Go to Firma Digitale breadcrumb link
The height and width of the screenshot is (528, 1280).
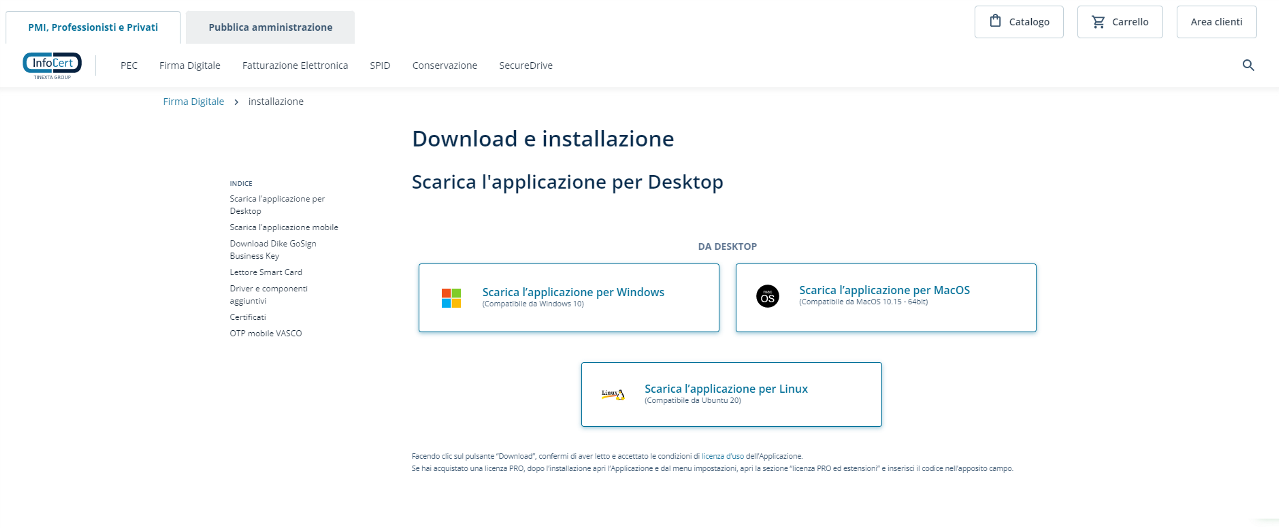(193, 102)
